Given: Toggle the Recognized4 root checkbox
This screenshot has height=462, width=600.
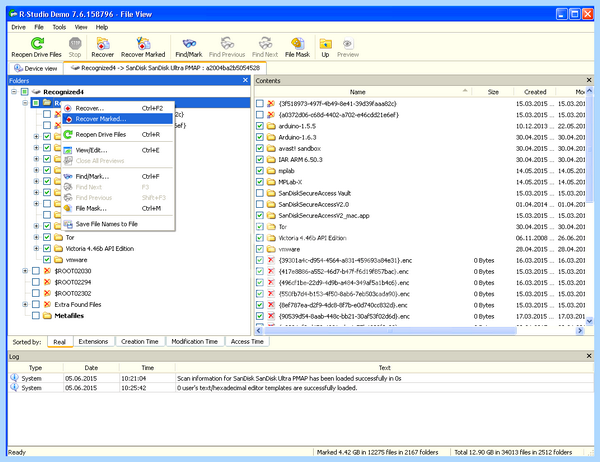Looking at the screenshot, I should 24,92.
